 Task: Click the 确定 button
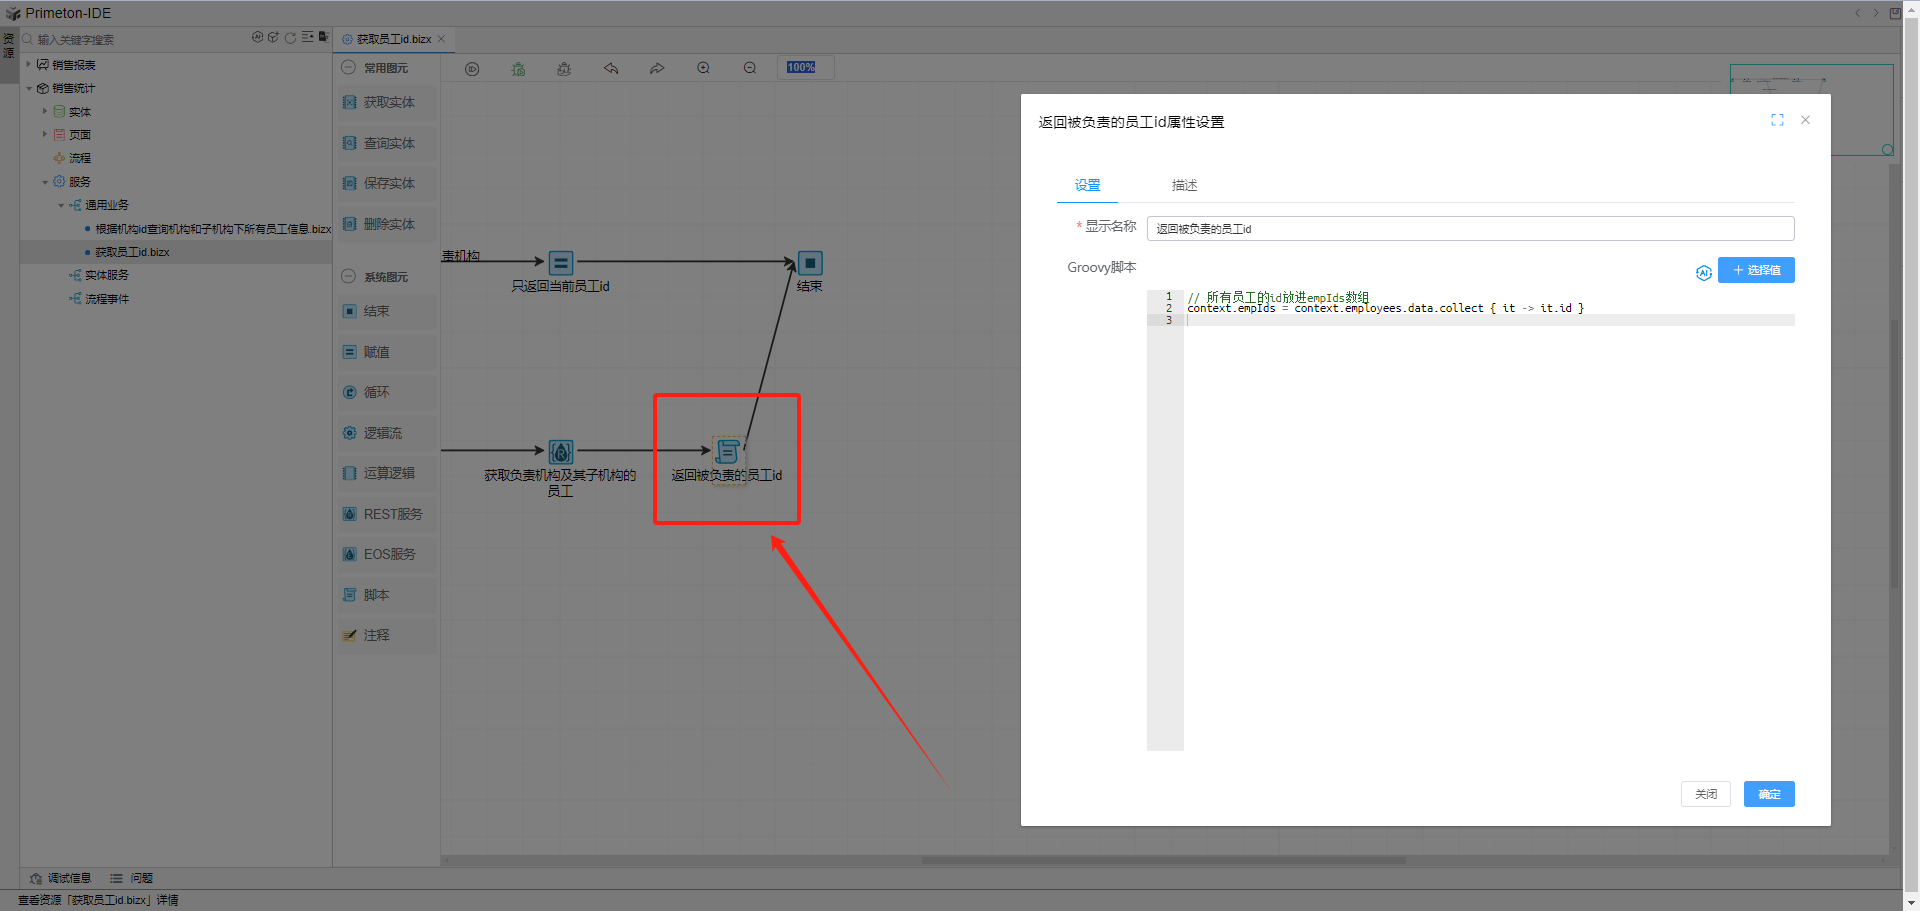(1768, 794)
